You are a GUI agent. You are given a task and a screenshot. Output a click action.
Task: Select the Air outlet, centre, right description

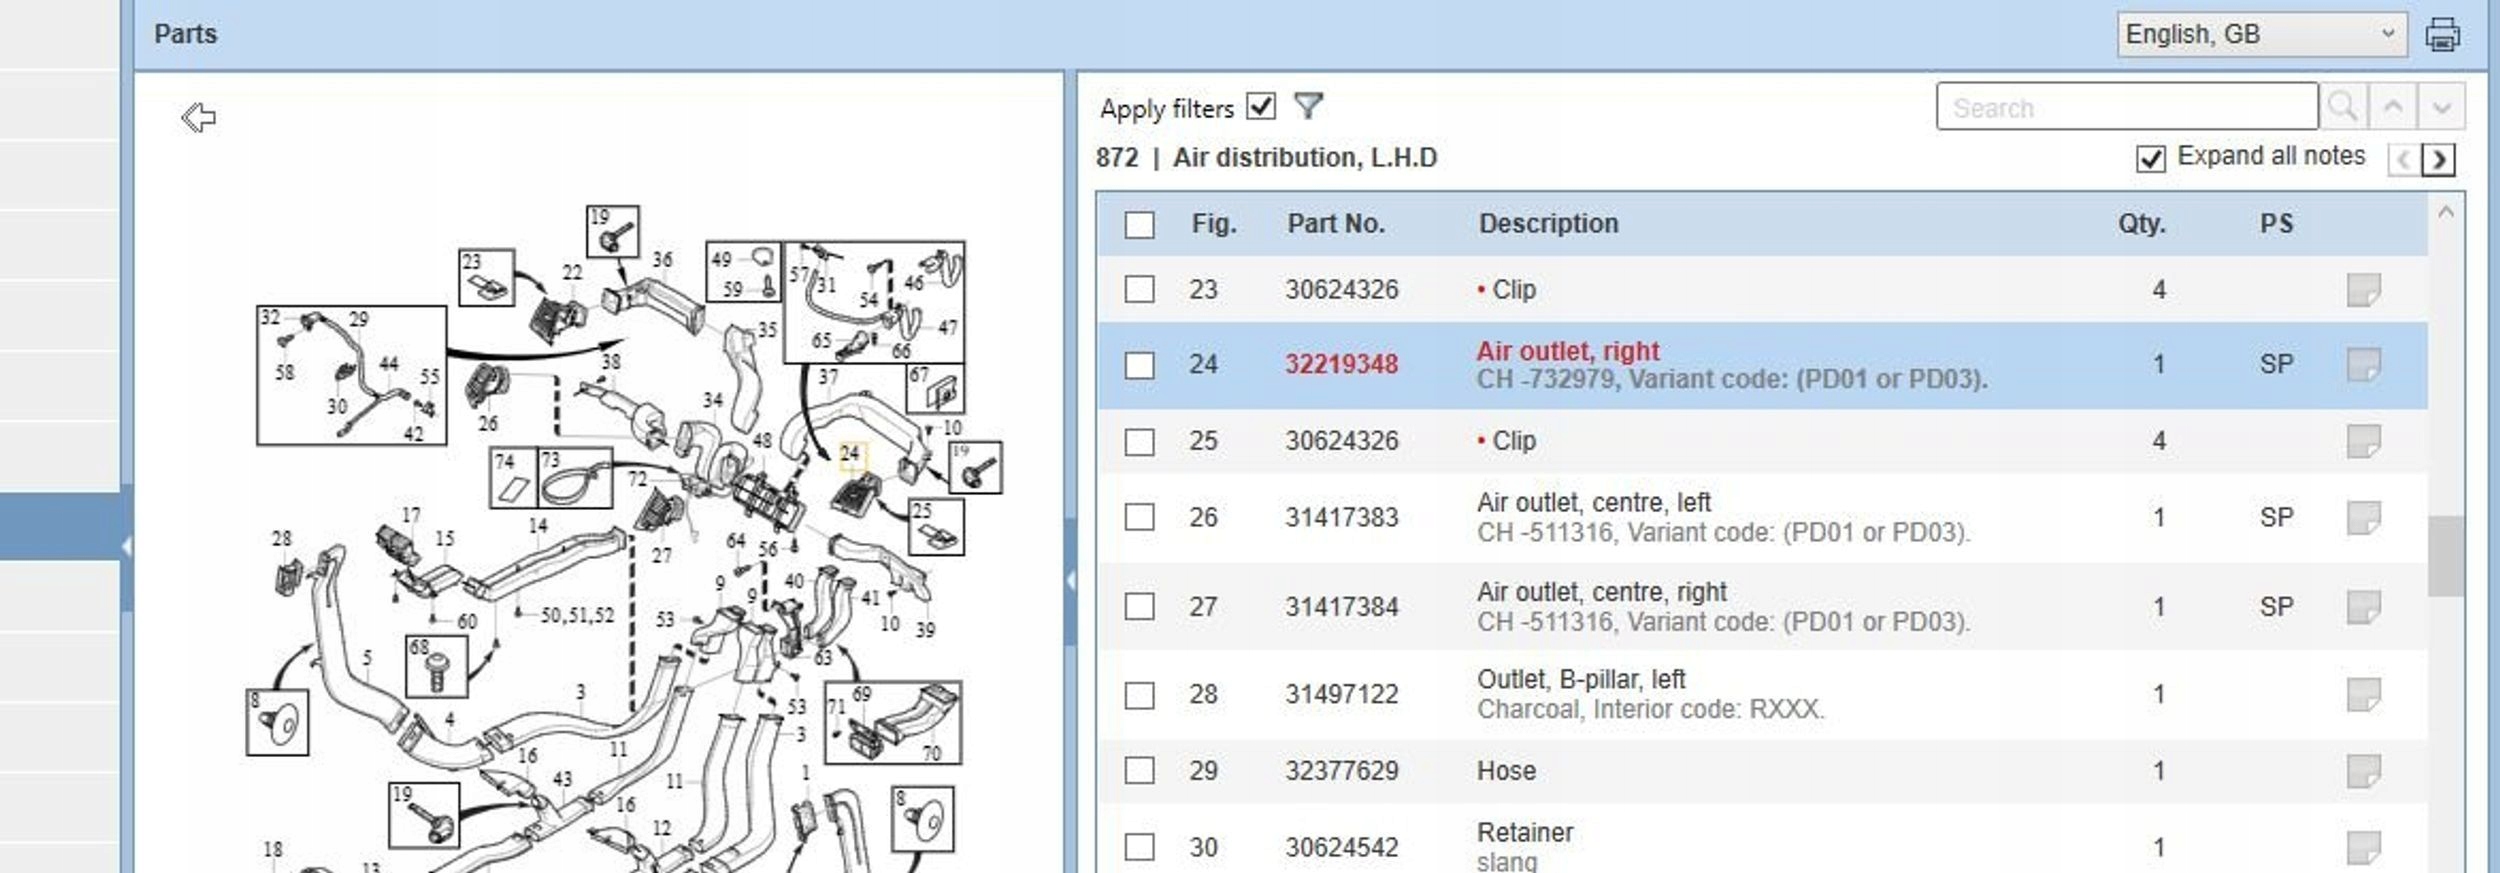coord(1602,592)
